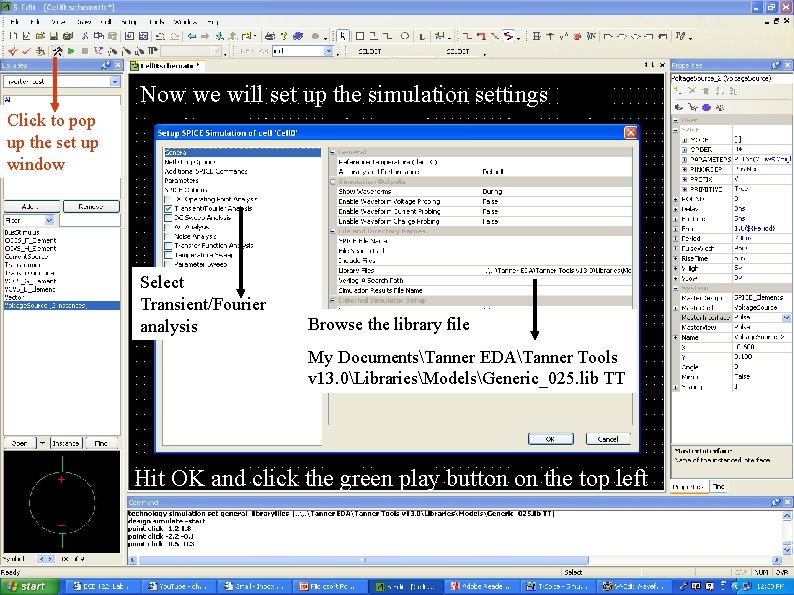Image resolution: width=794 pixels, height=595 pixels.
Task: Switch to the Adobe Reader taskbar item
Action: (481, 586)
